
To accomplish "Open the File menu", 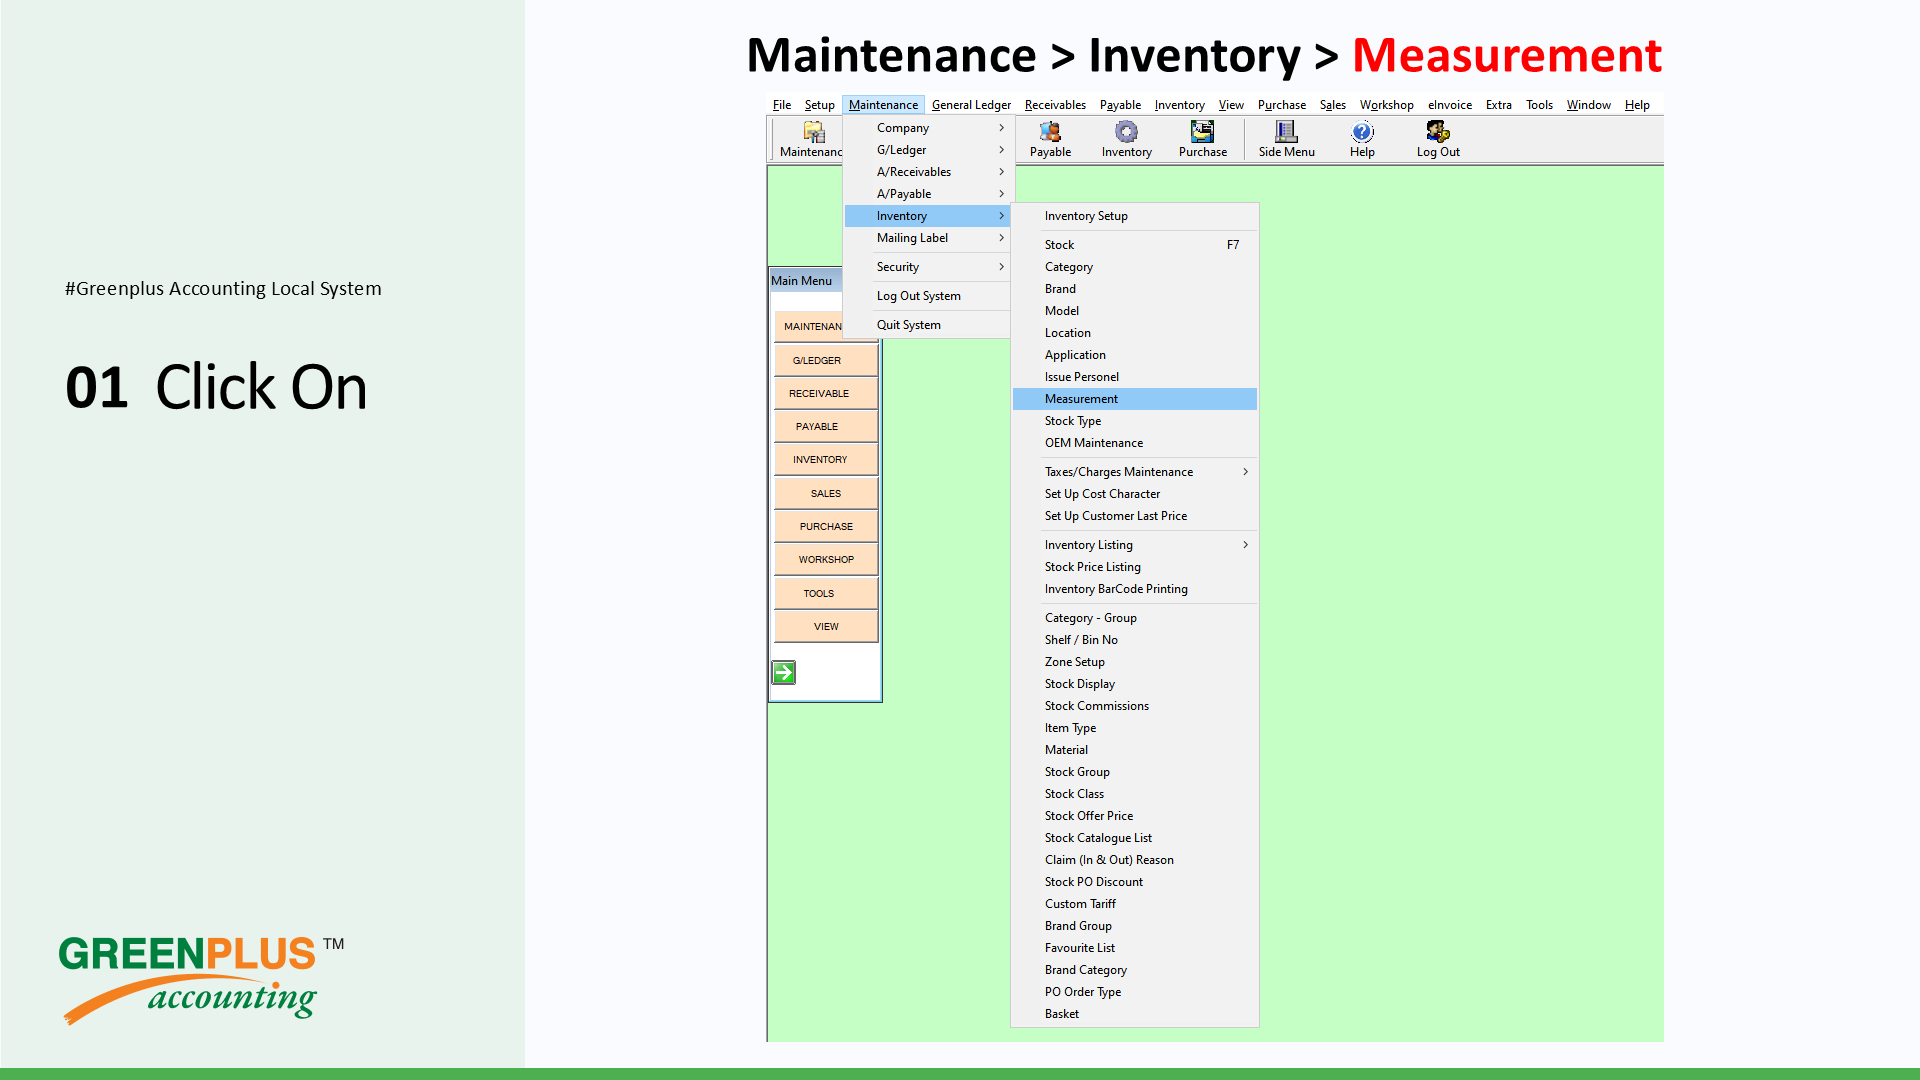I will pos(781,105).
